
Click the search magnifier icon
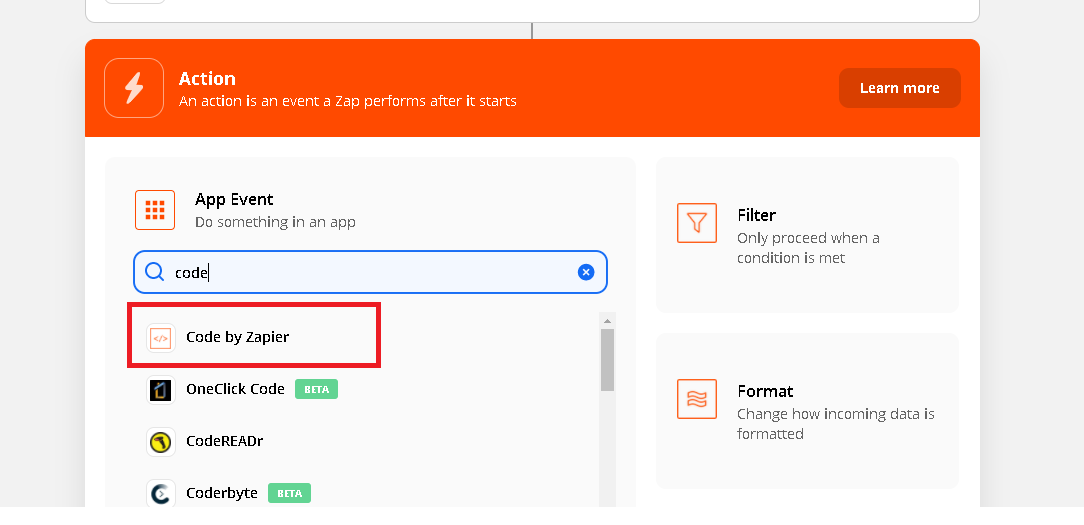coord(155,272)
